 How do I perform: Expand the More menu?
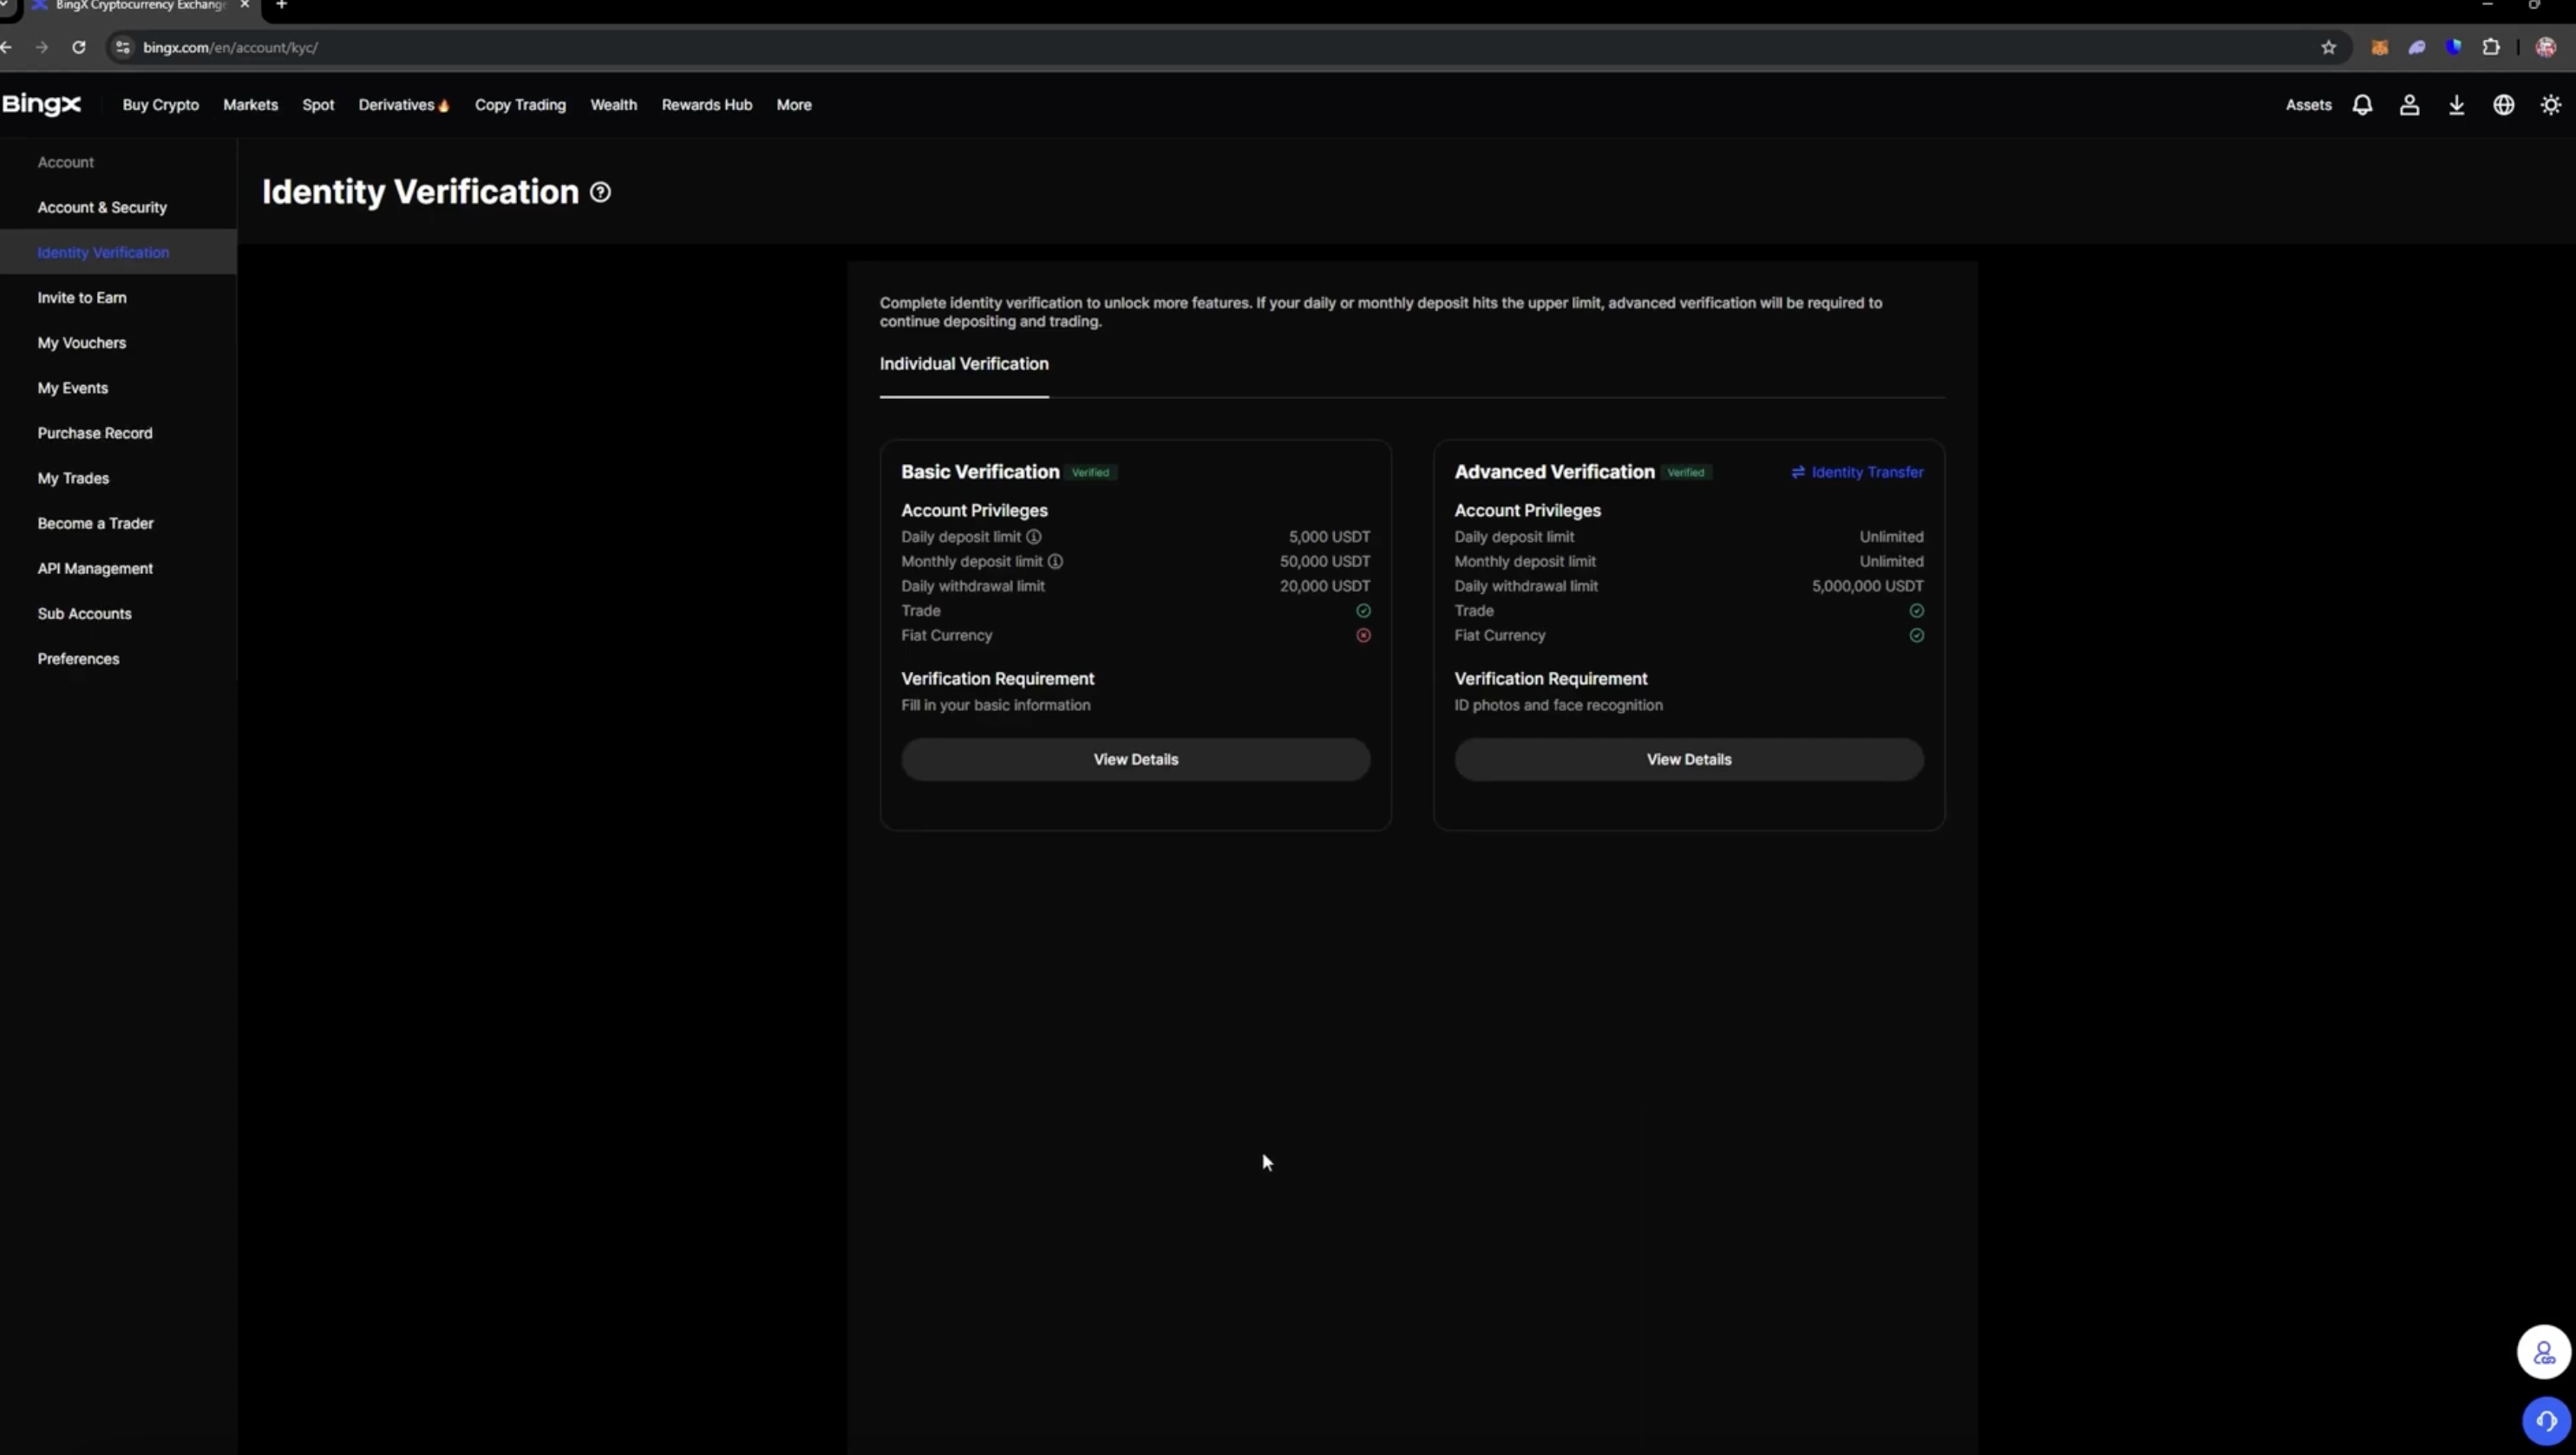[x=794, y=105]
